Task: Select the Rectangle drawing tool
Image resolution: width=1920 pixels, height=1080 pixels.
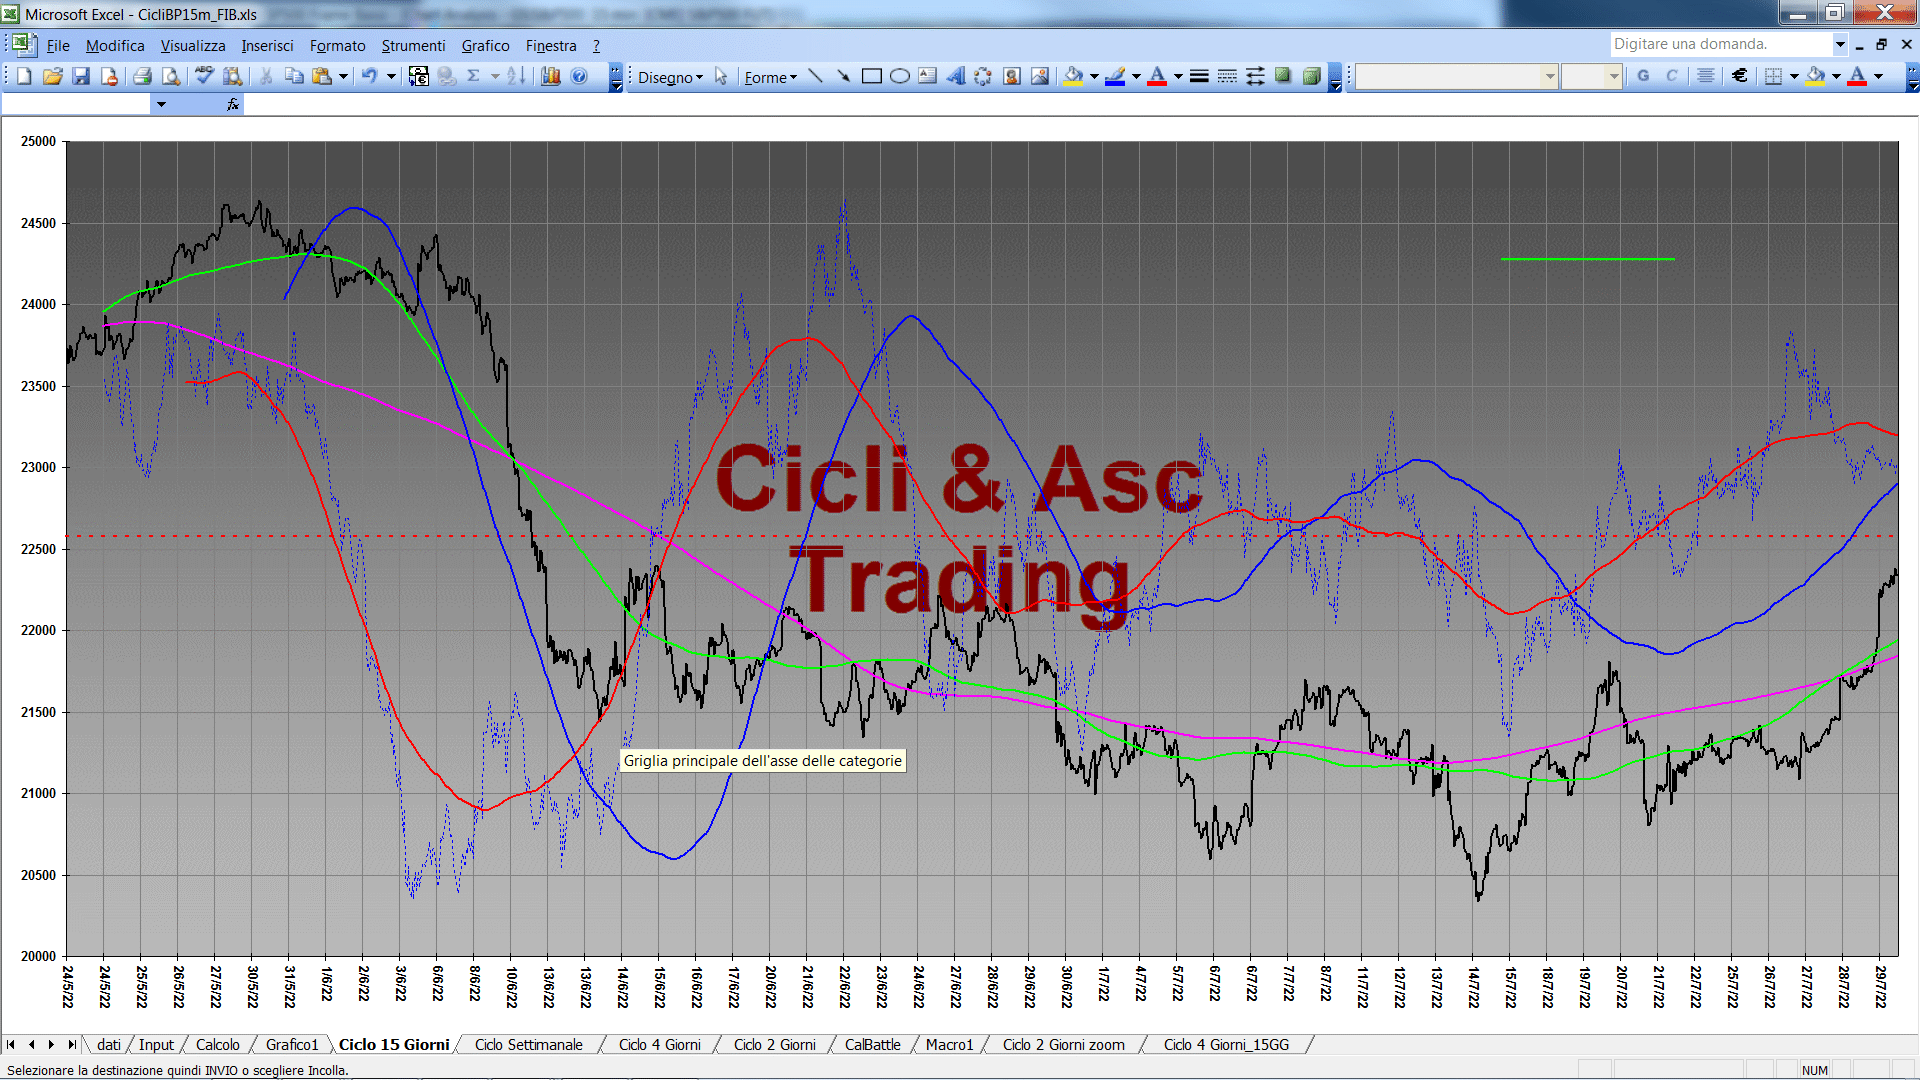Action: (x=872, y=76)
